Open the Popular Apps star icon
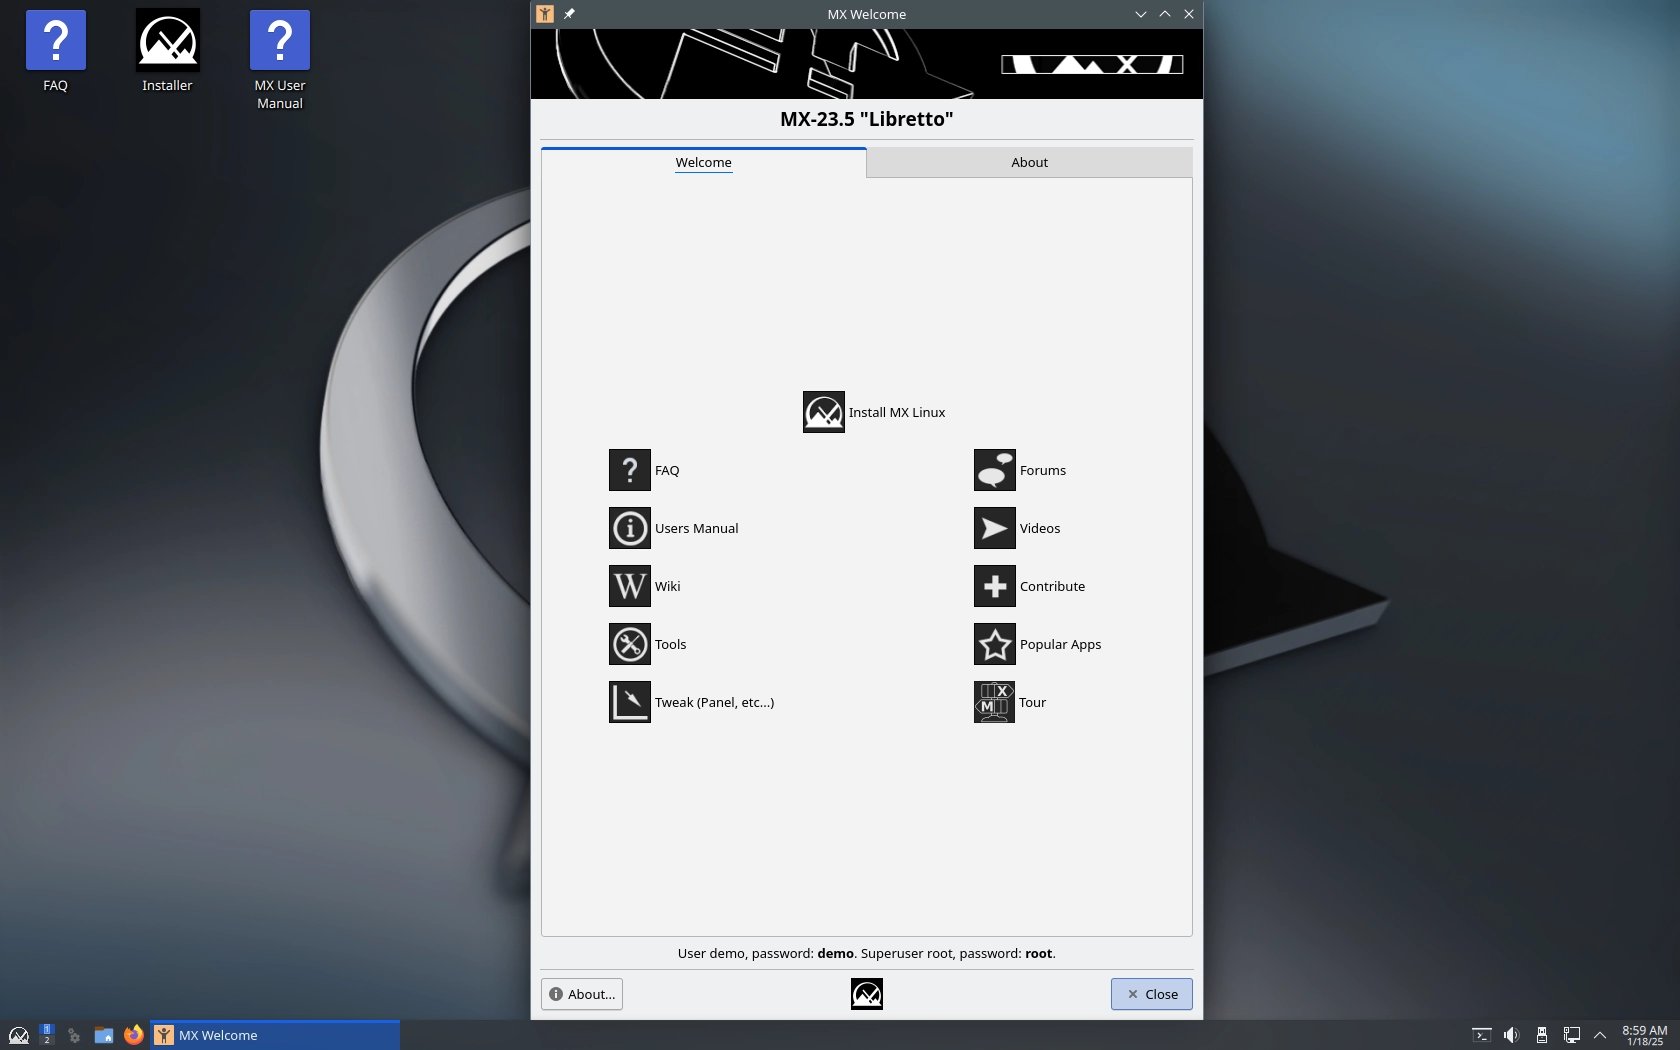This screenshot has height=1050, width=1680. click(x=994, y=644)
